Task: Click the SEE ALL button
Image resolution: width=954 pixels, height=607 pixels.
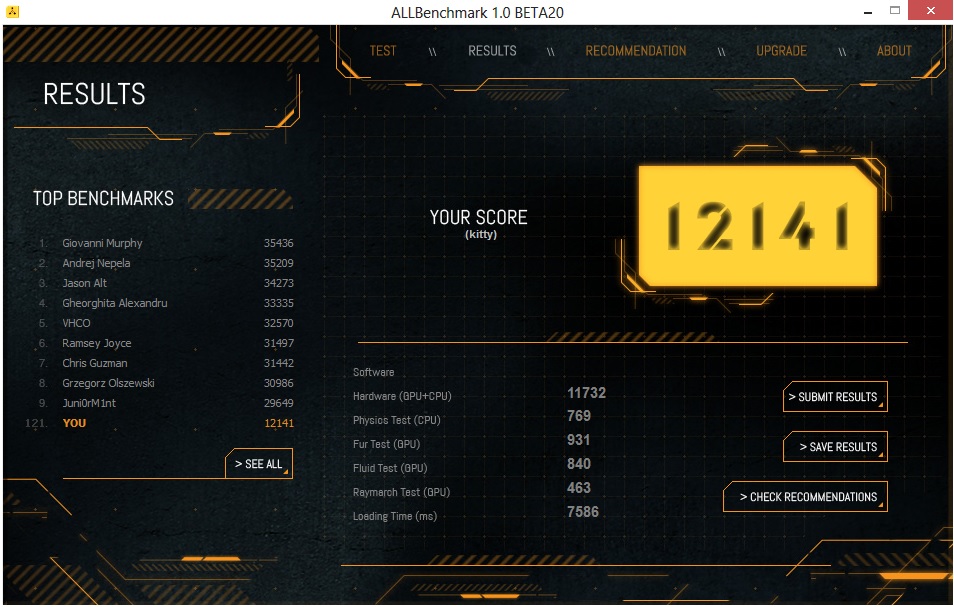Action: (x=259, y=464)
